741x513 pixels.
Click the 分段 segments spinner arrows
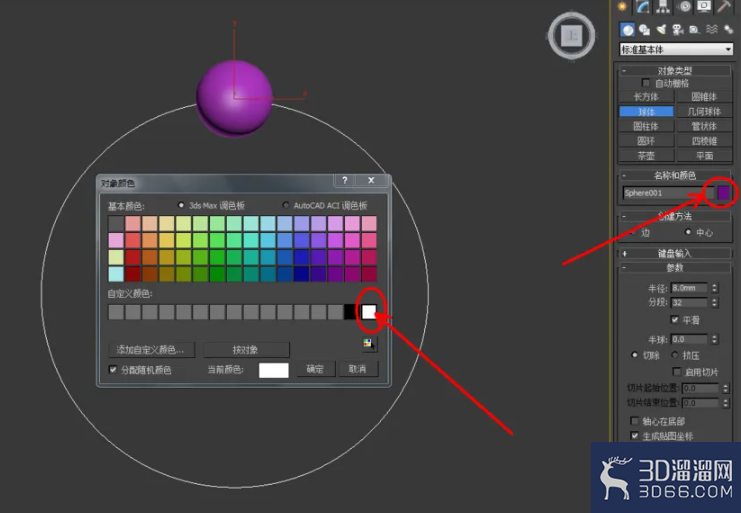pos(715,302)
